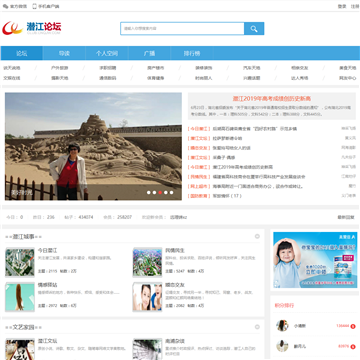Open the 潜江文坛 forum icon
This screenshot has width=360, height=360.
pos(20,349)
